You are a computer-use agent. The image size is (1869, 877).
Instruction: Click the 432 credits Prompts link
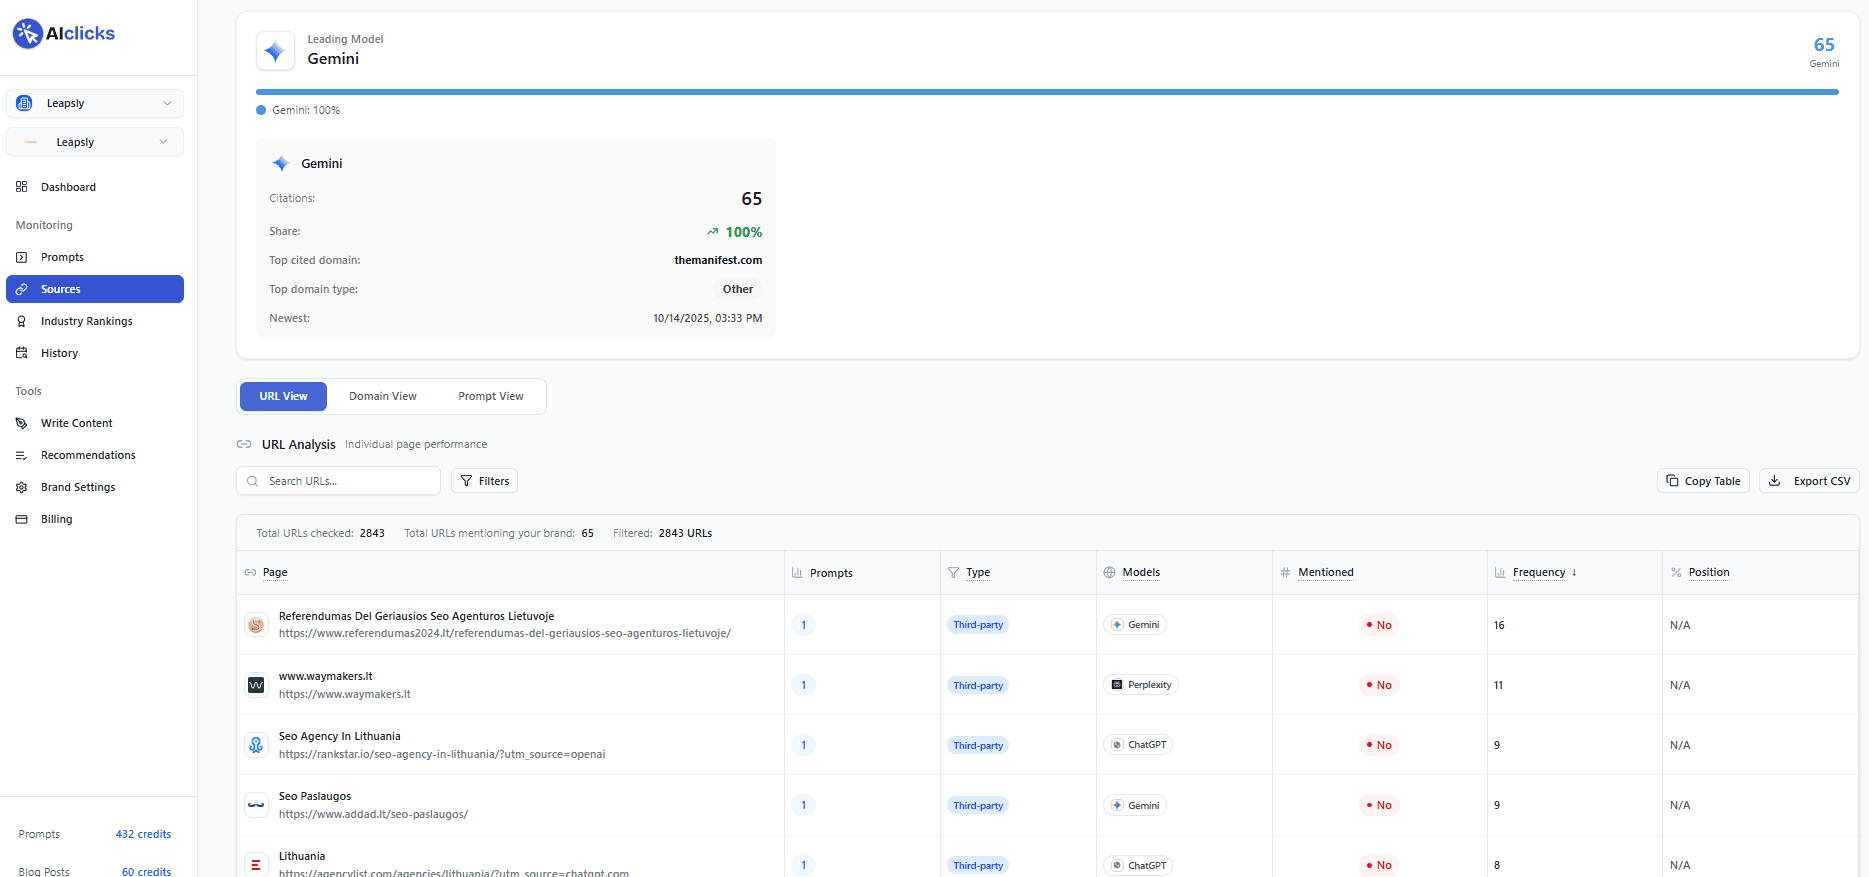143,834
